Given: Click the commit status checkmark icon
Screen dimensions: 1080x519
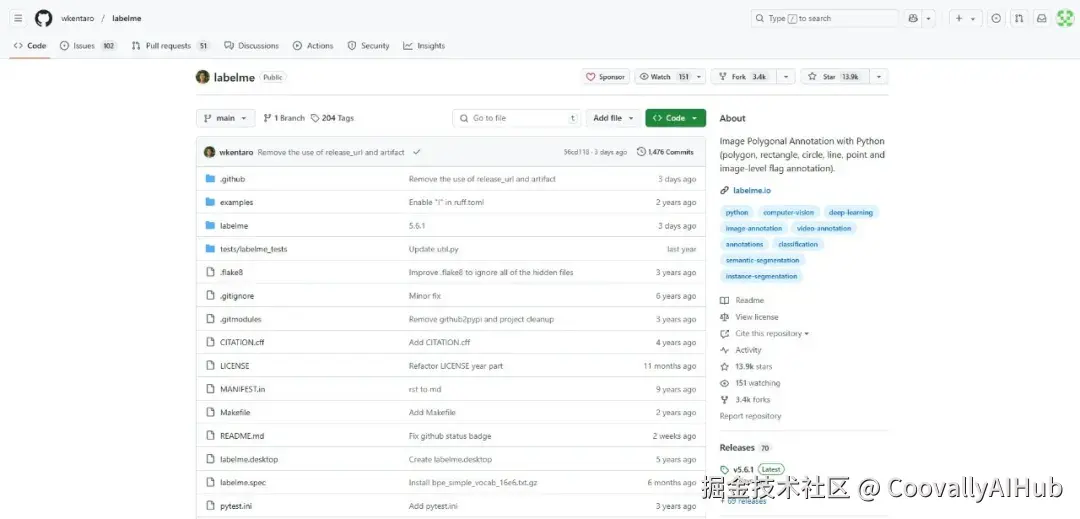Looking at the screenshot, I should pos(417,152).
